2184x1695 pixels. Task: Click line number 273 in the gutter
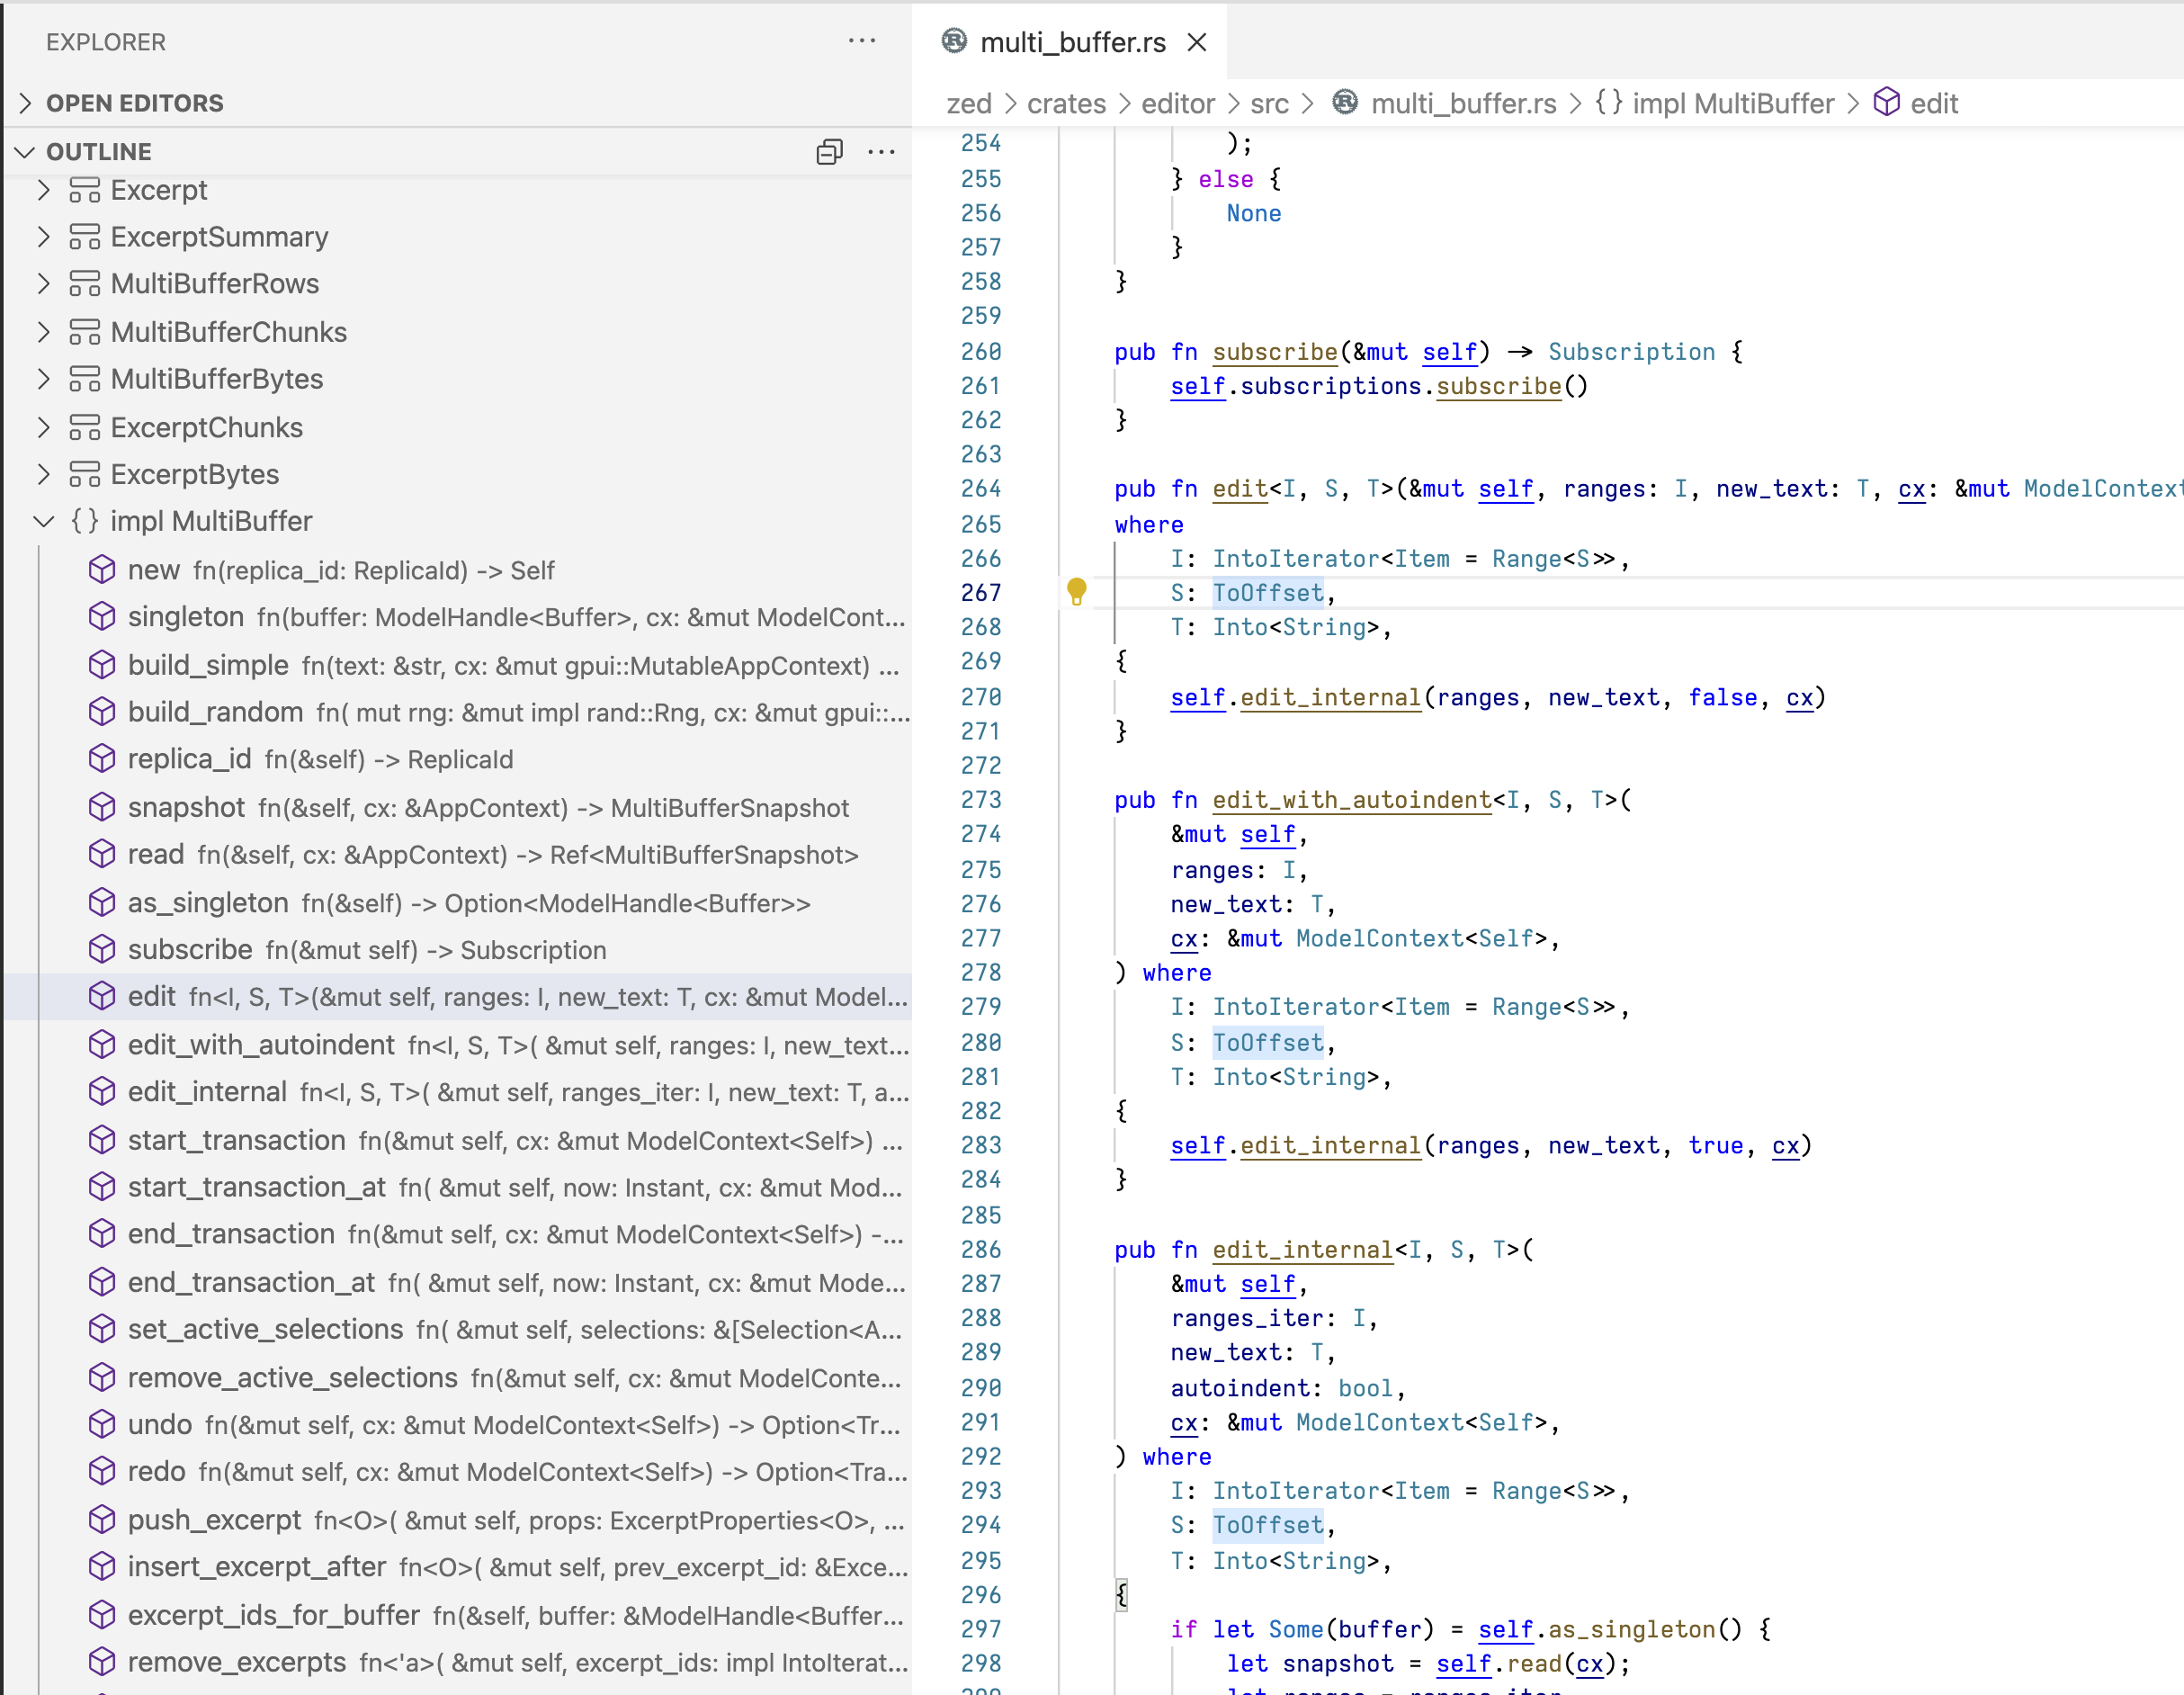pos(980,800)
